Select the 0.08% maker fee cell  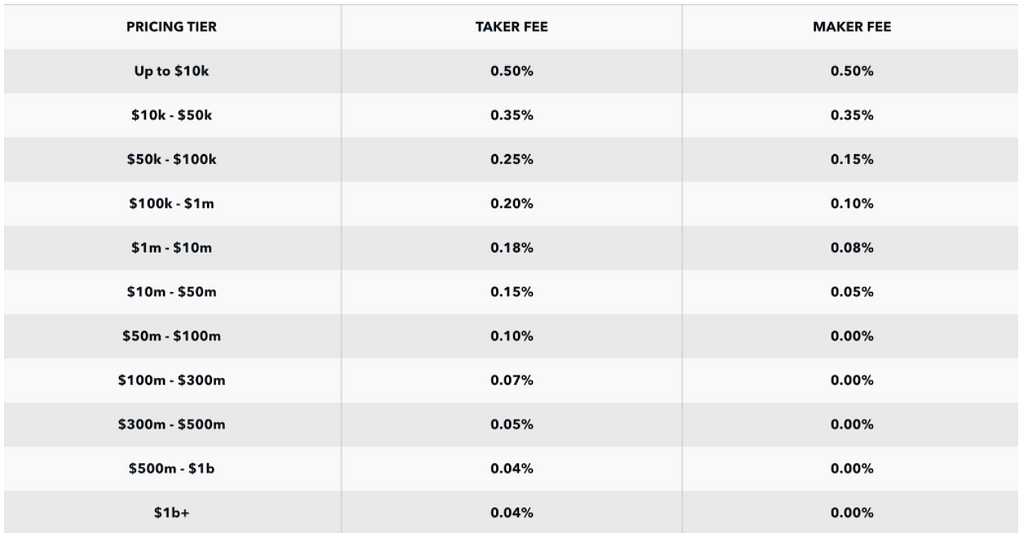[851, 247]
